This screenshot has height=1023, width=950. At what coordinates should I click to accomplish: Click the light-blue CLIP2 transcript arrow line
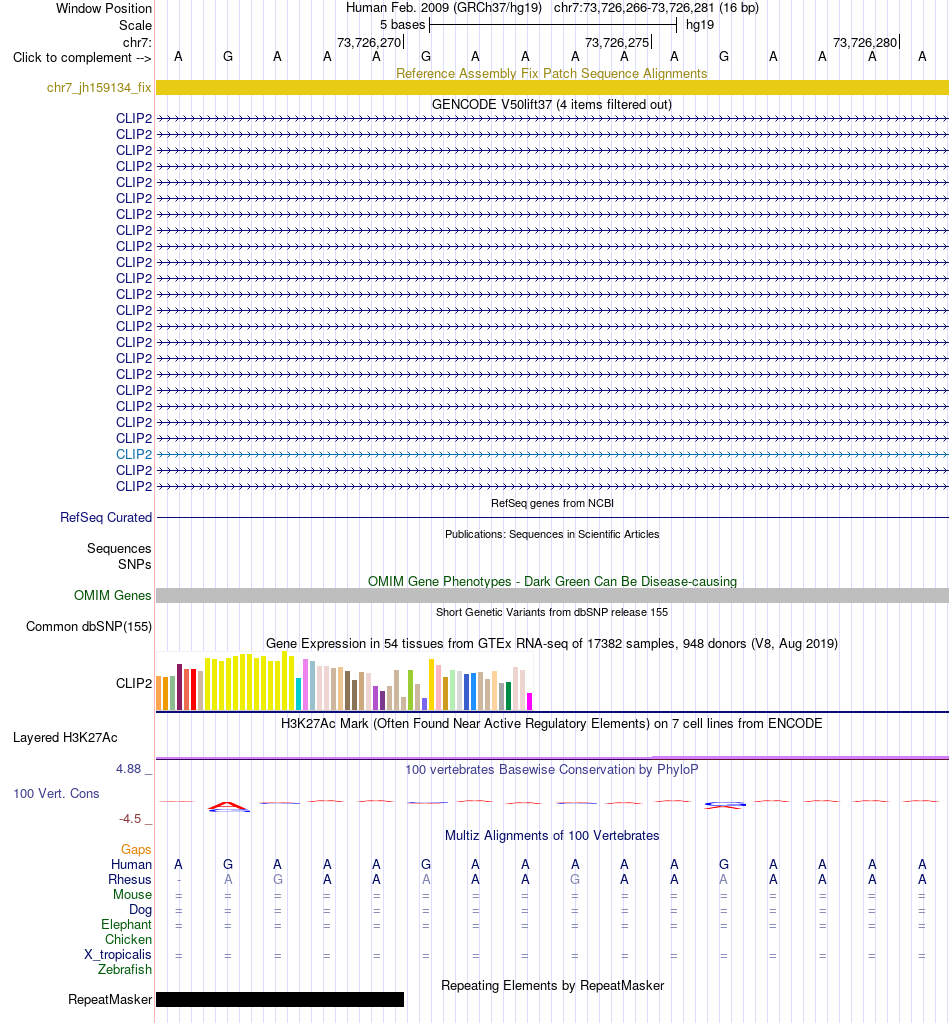tap(552, 454)
